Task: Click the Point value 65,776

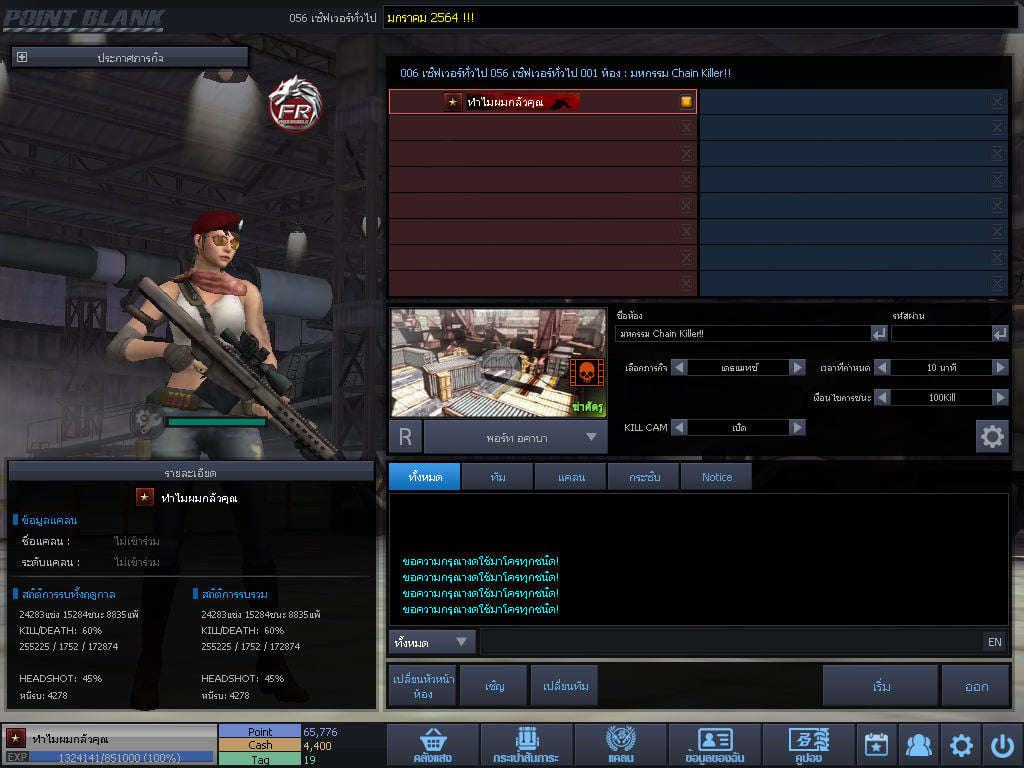Action: pos(320,732)
